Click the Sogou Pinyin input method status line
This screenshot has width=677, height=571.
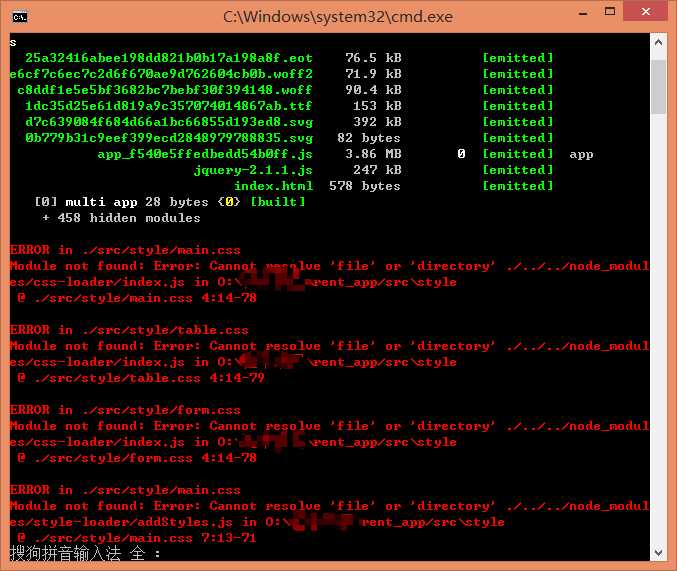point(85,553)
